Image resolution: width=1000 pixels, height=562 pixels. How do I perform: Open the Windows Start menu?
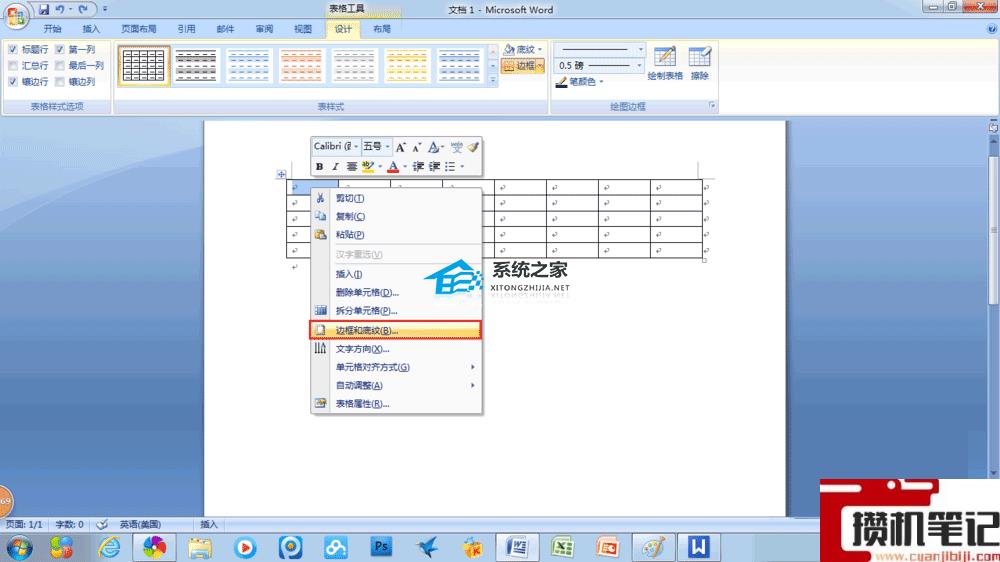[x=18, y=547]
